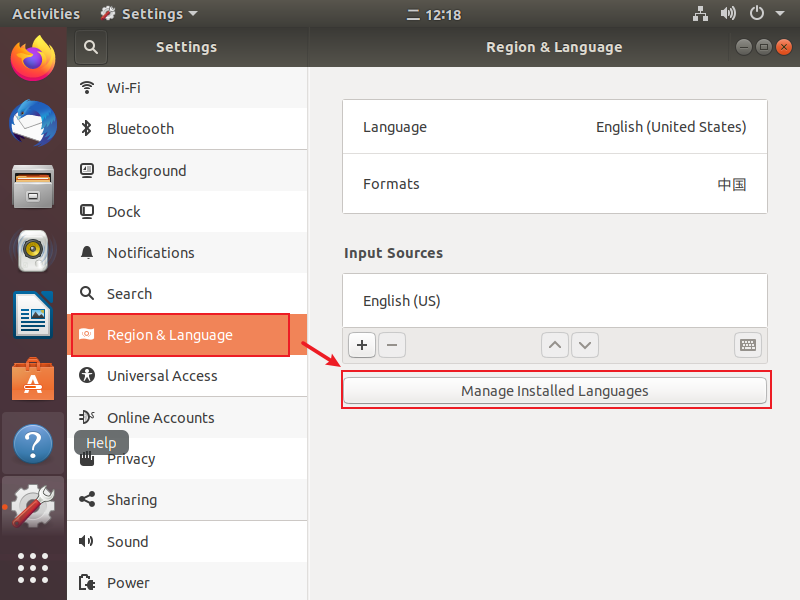The image size is (800, 600).
Task: Select English (US) input source
Action: point(555,301)
